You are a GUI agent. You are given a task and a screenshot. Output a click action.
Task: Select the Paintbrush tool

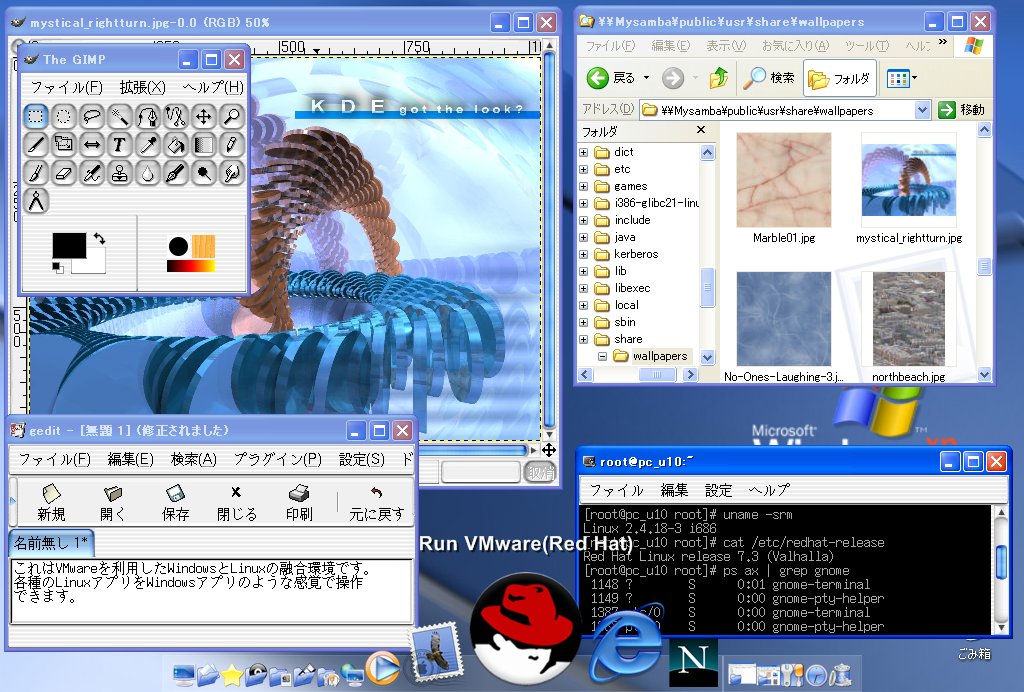(x=35, y=172)
